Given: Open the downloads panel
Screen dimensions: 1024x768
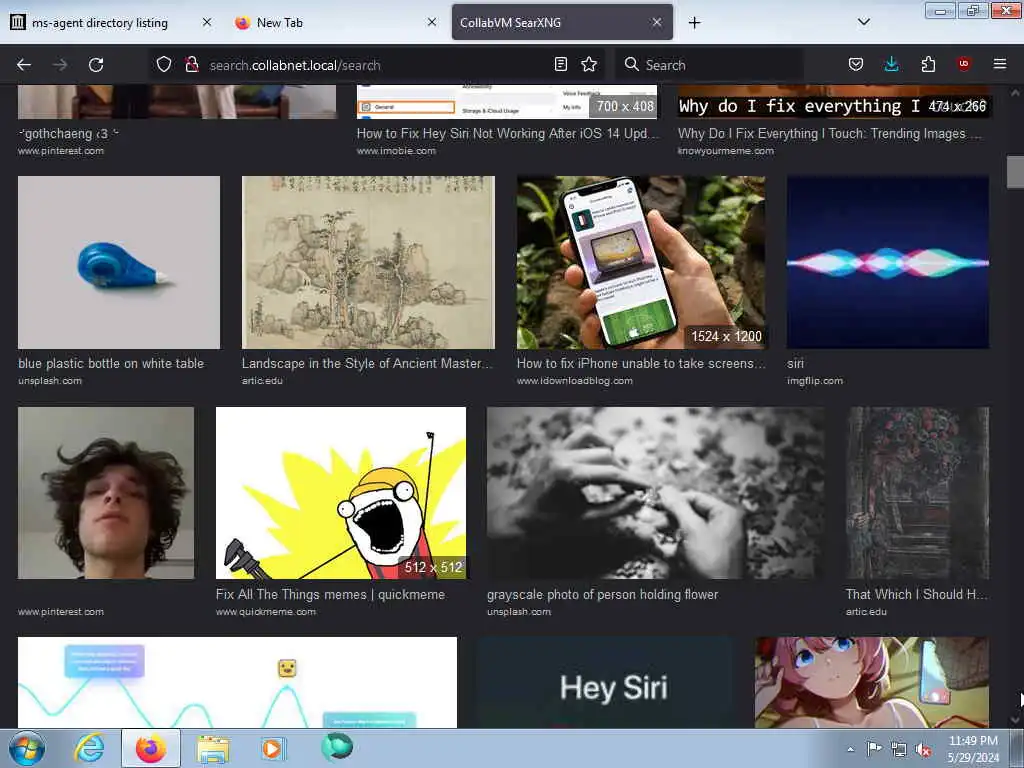Looking at the screenshot, I should (x=891, y=64).
